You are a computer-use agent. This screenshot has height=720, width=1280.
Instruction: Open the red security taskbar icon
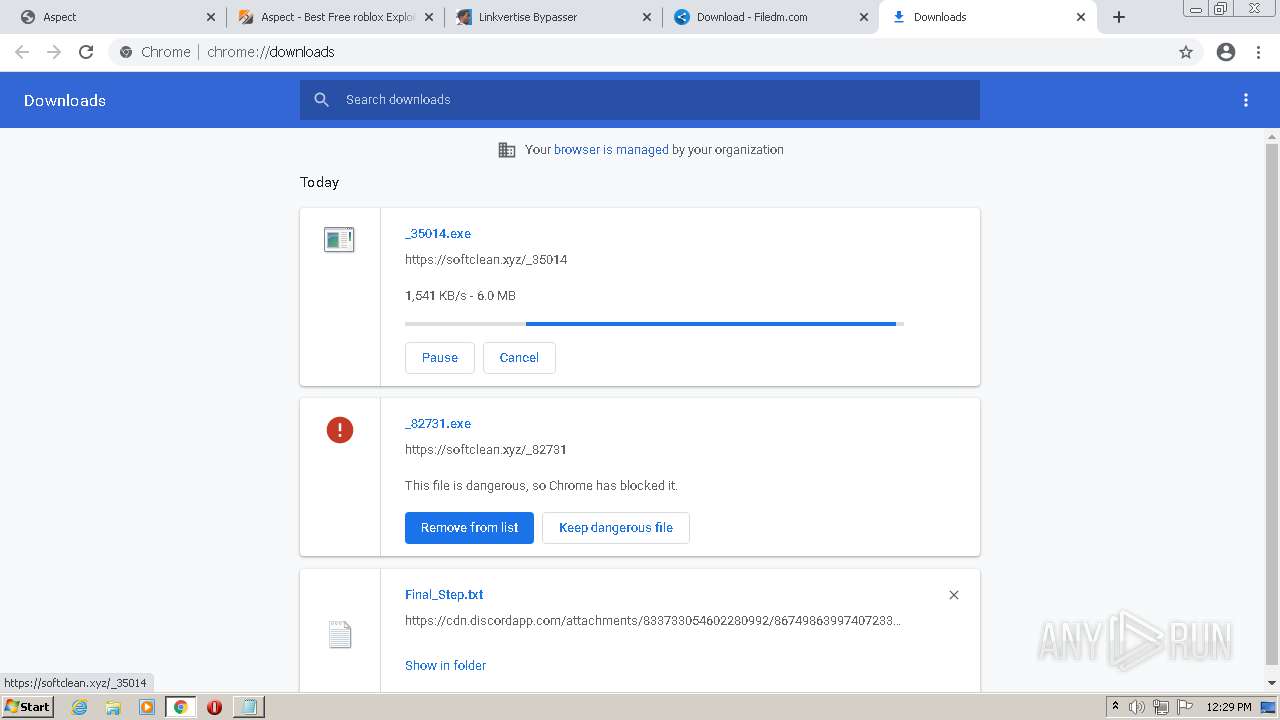[x=214, y=707]
